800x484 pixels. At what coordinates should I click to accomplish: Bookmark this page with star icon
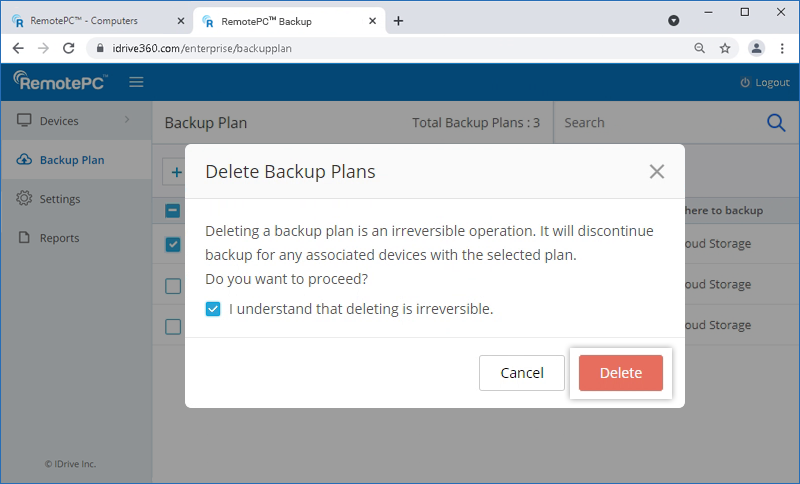(725, 48)
